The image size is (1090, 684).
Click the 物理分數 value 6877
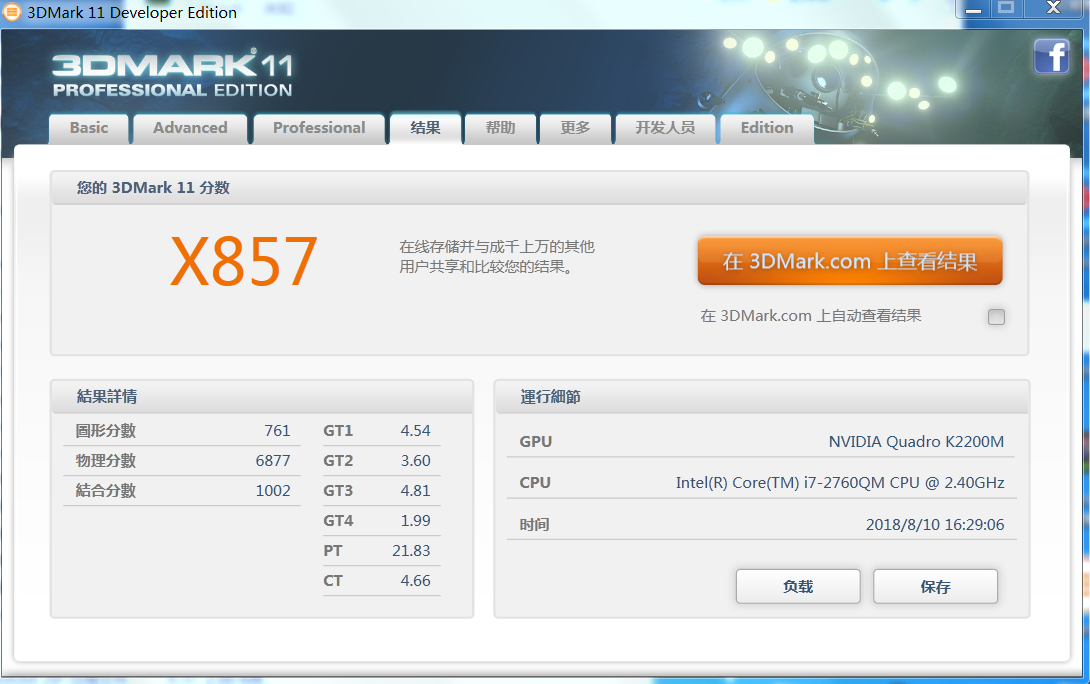point(272,461)
